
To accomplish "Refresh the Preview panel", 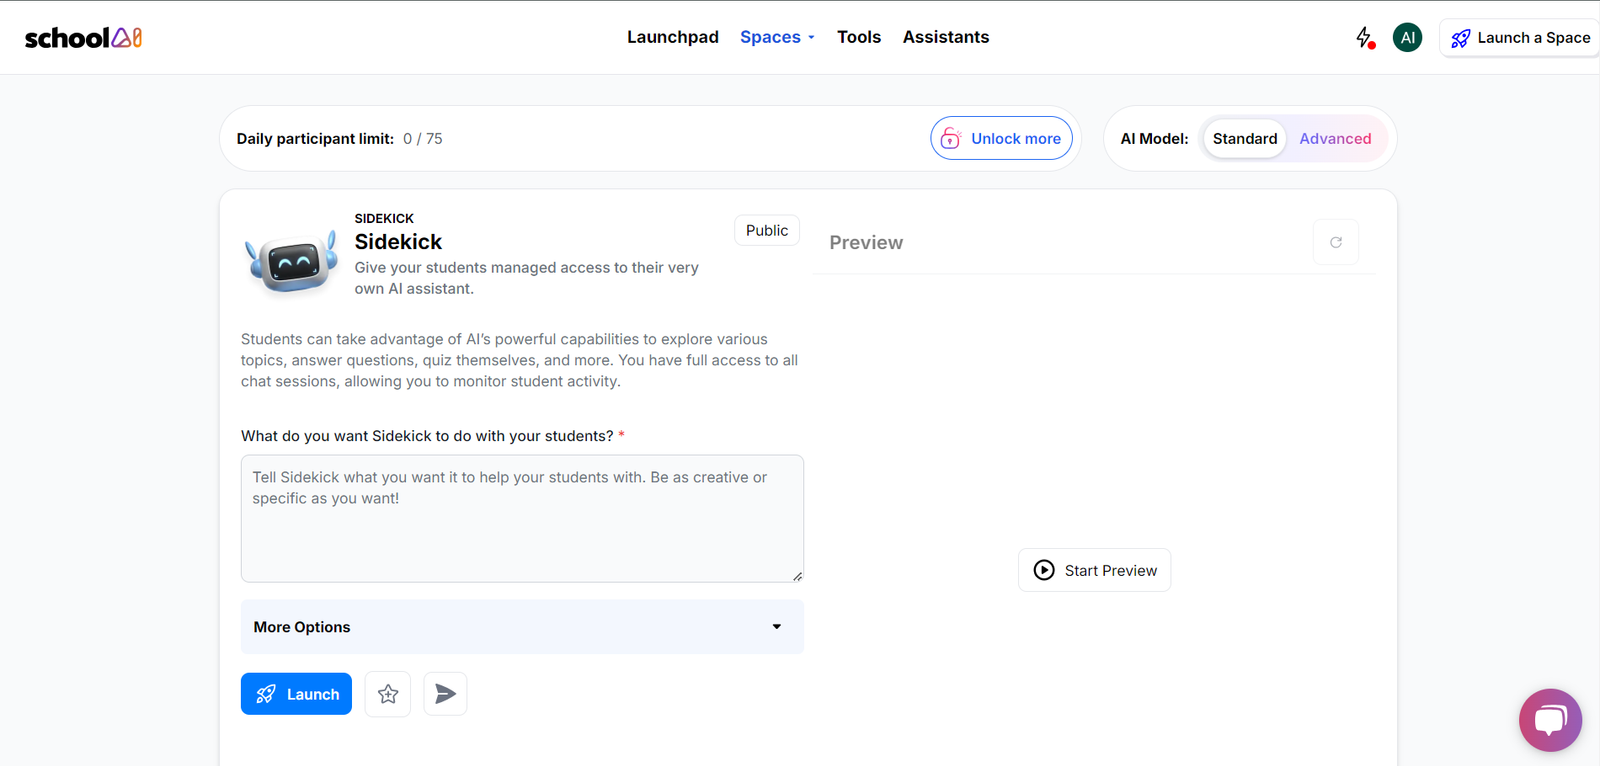I will [x=1336, y=242].
